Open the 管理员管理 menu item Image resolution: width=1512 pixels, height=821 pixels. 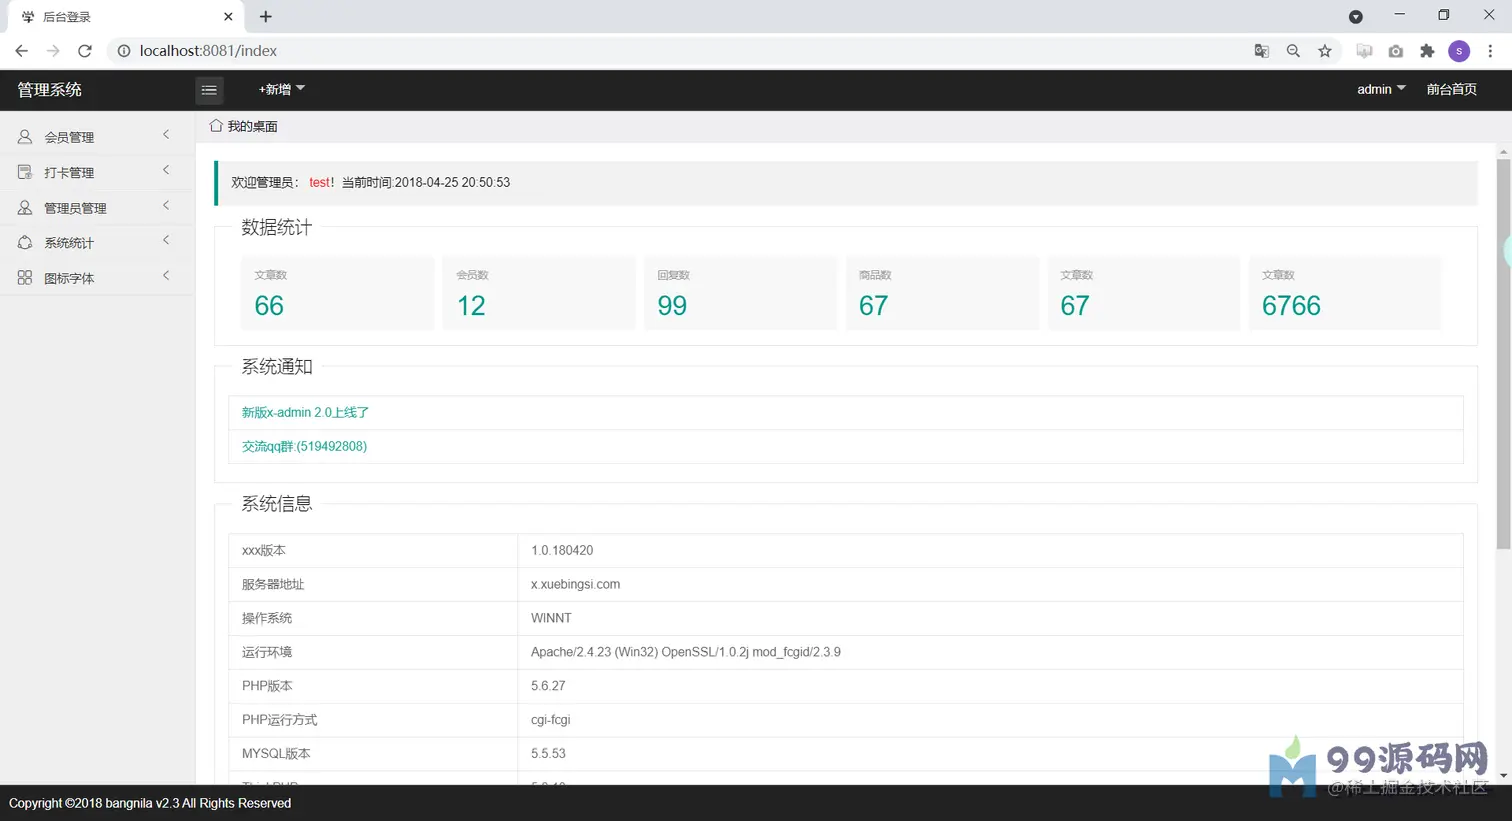point(97,207)
